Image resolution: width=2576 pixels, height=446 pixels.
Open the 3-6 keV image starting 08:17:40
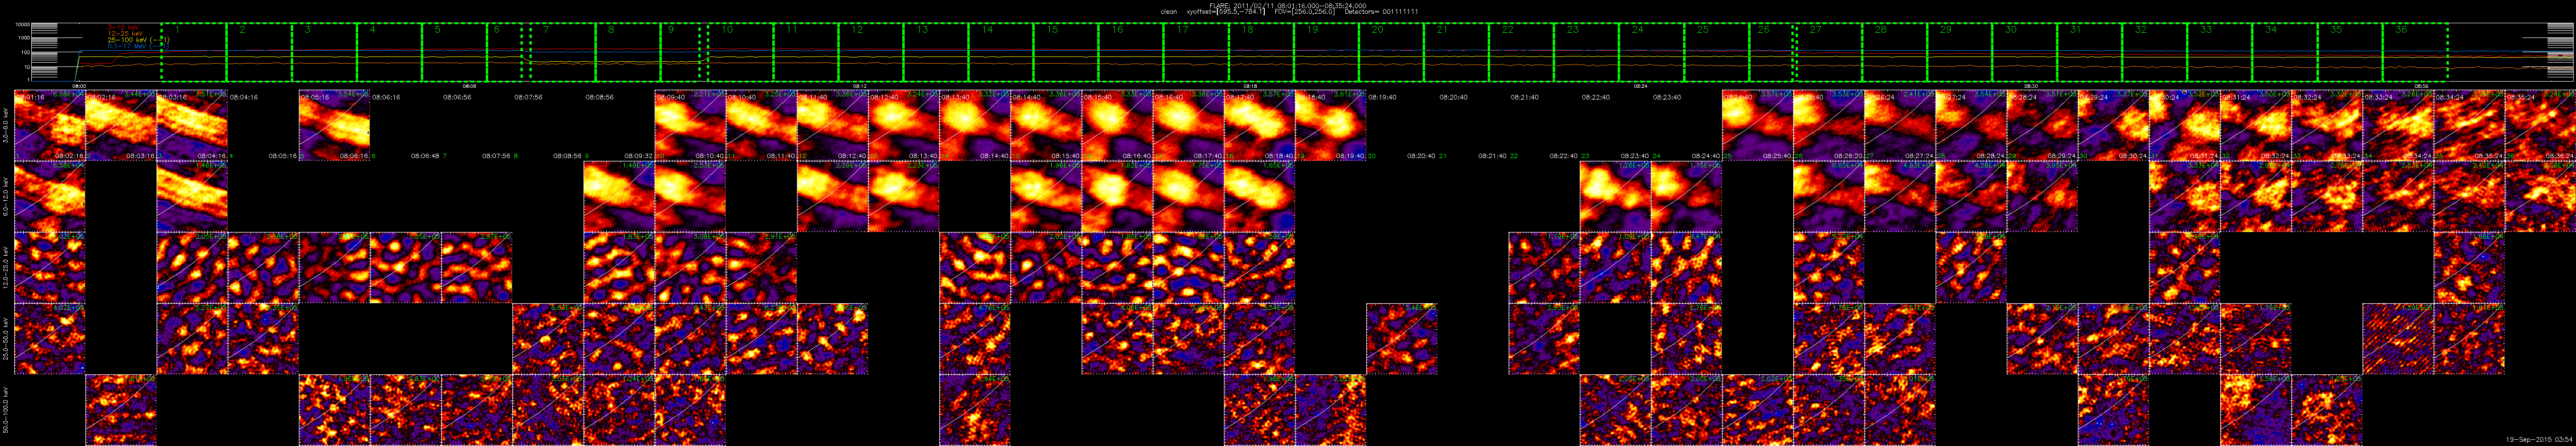tap(1259, 125)
